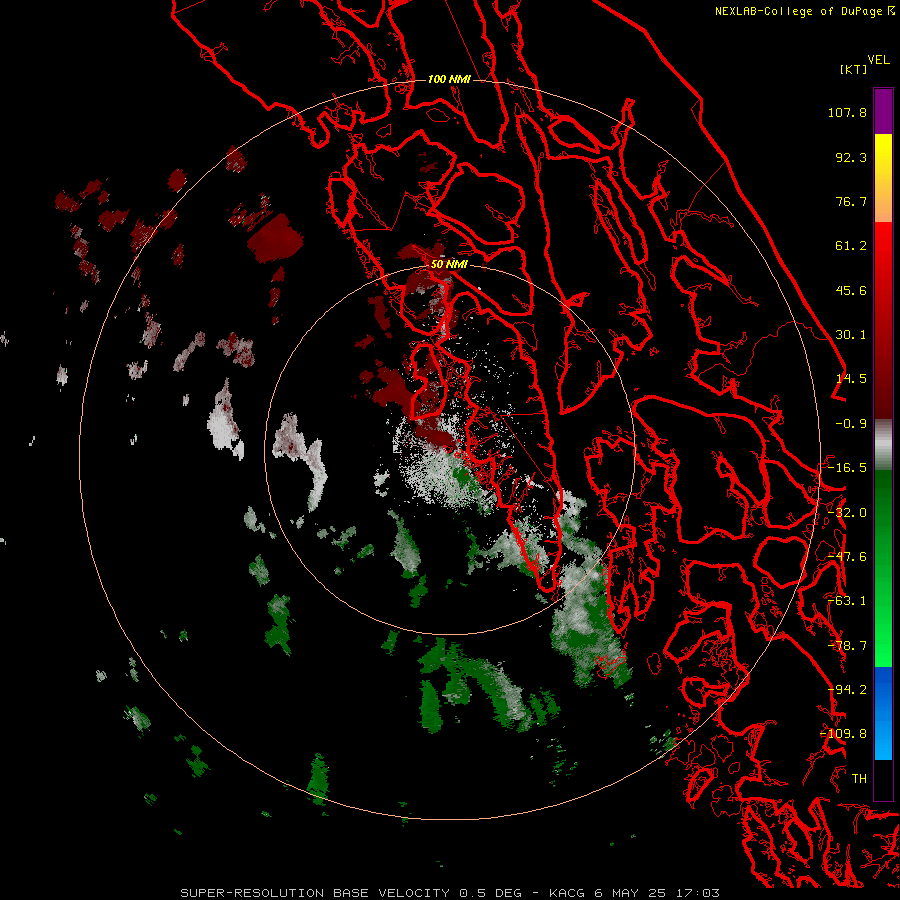Click the 14.5 velocity scale value
This screenshot has width=900, height=900.
851,379
